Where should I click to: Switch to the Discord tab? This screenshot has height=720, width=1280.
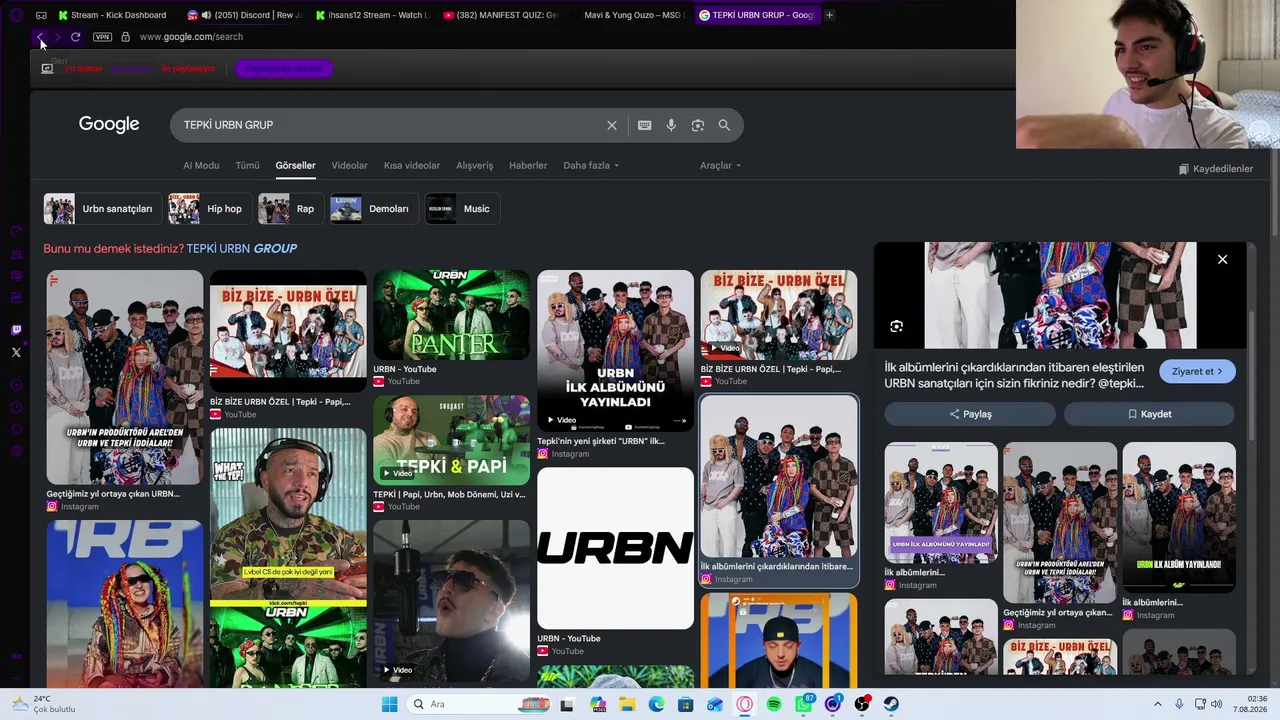[x=244, y=15]
